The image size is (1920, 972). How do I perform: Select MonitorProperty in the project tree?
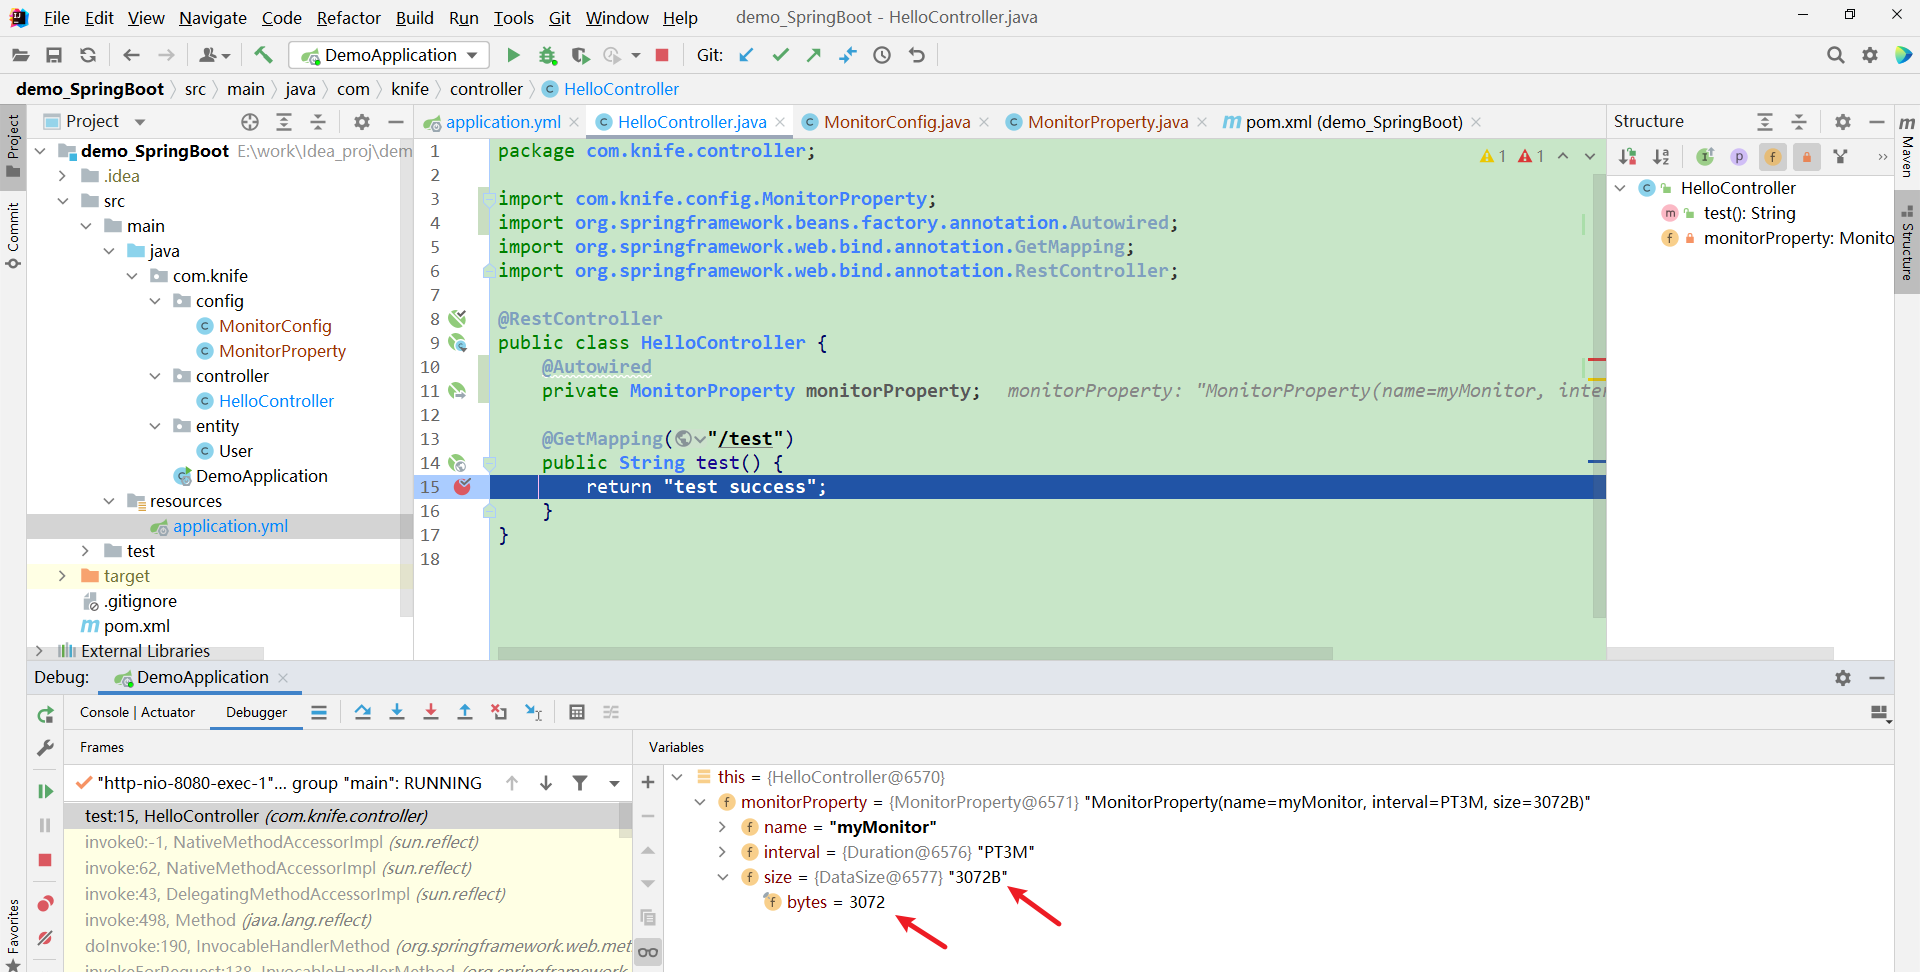tap(282, 351)
